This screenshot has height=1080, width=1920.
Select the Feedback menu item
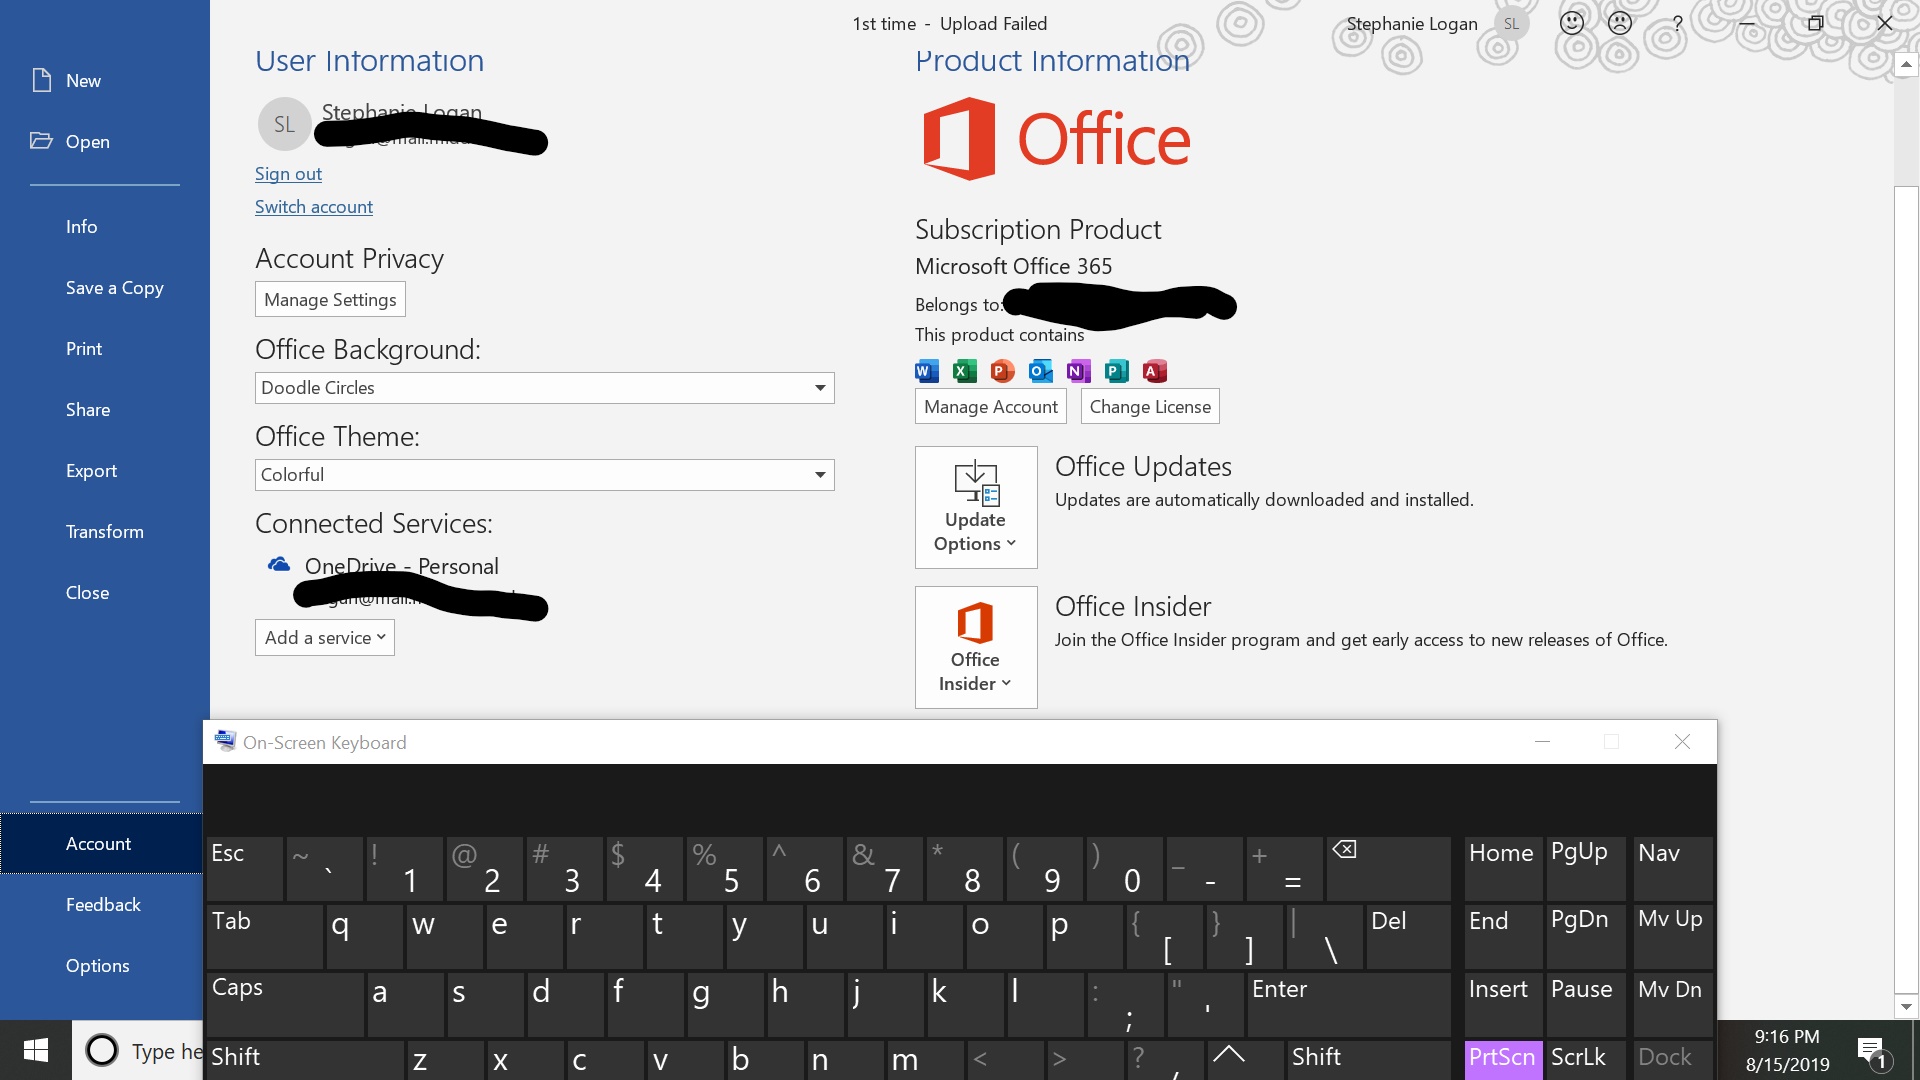coord(104,903)
